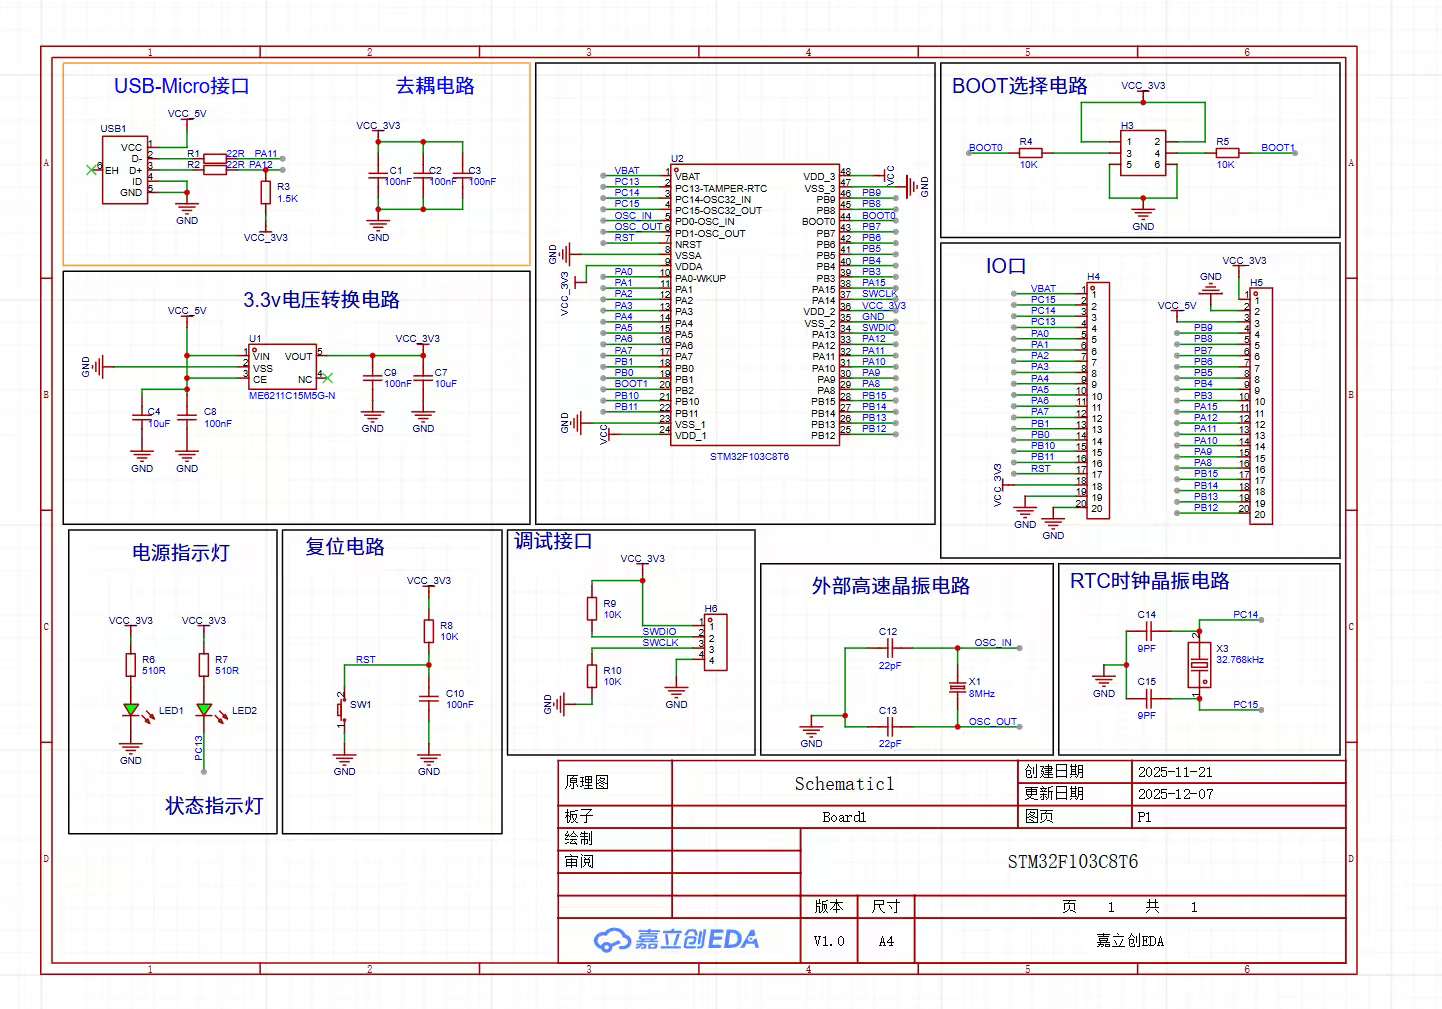Click the 嘉立创EDA logo

[x=677, y=939]
